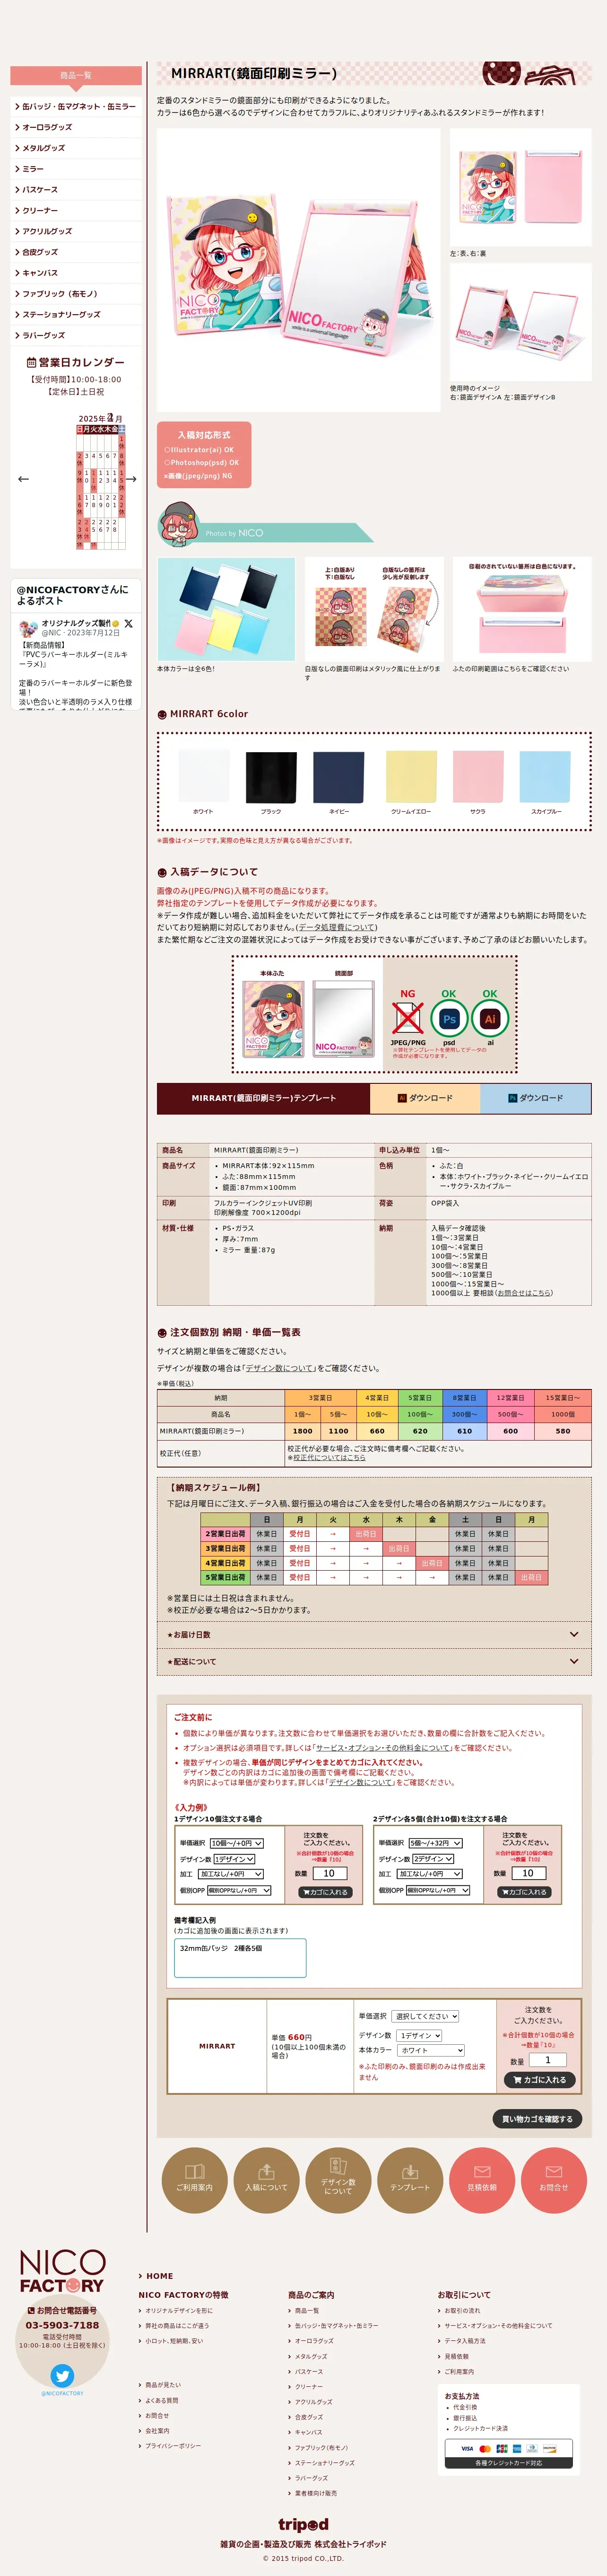Click the お問合せはこちら link in delivery table
Viewport: 607px width, 2576px height.
(x=524, y=1293)
